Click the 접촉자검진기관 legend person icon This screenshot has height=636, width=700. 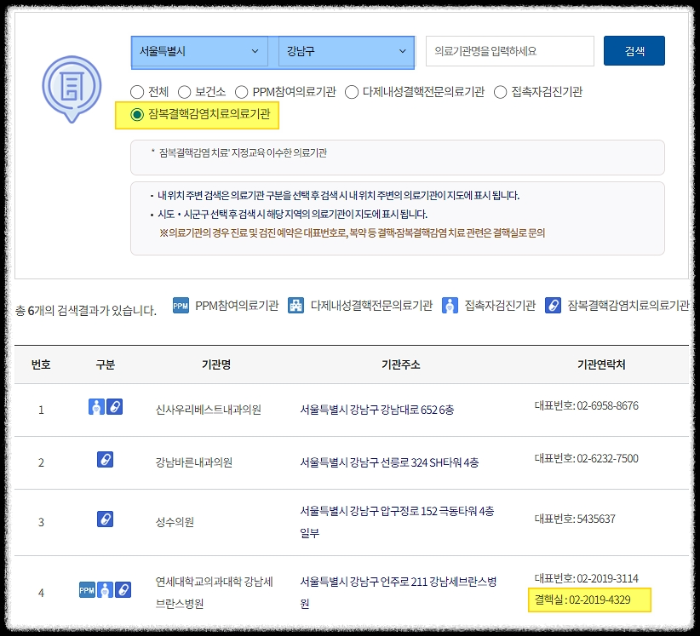pyautogui.click(x=450, y=306)
